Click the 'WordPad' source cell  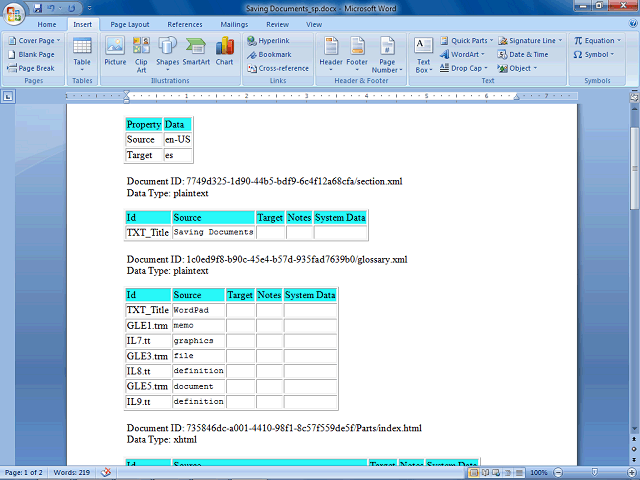(x=198, y=310)
